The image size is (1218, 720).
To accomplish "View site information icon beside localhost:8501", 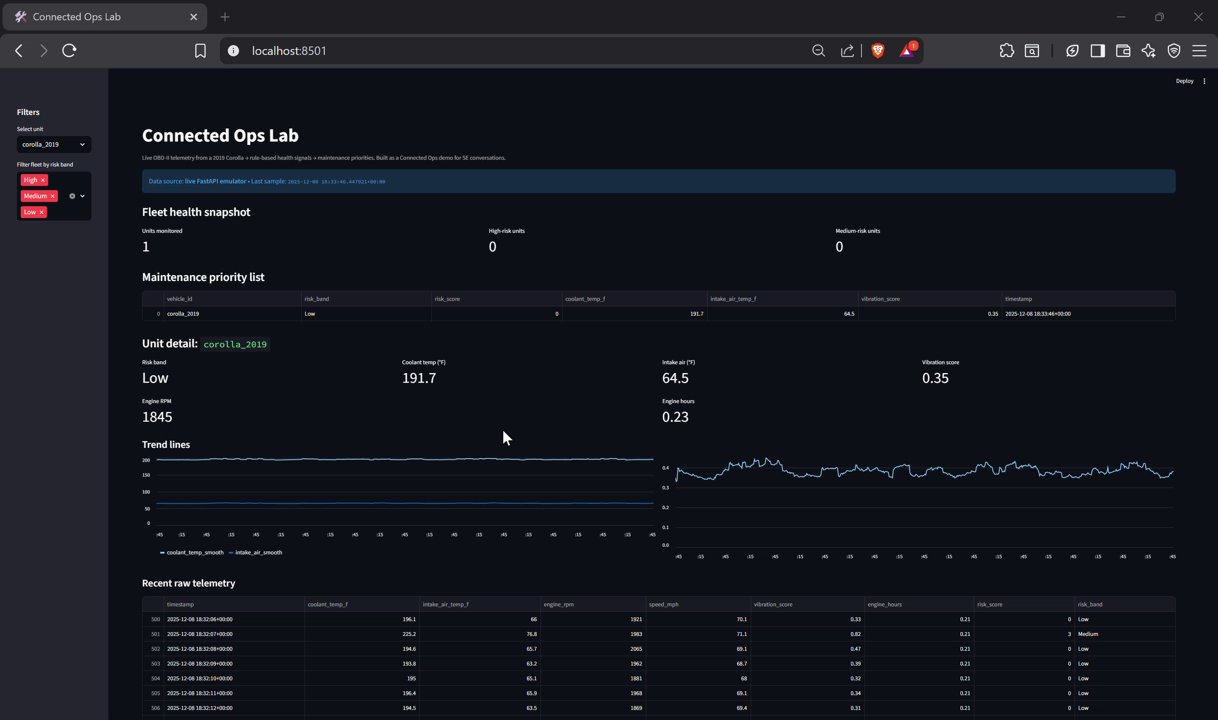I will (x=233, y=51).
